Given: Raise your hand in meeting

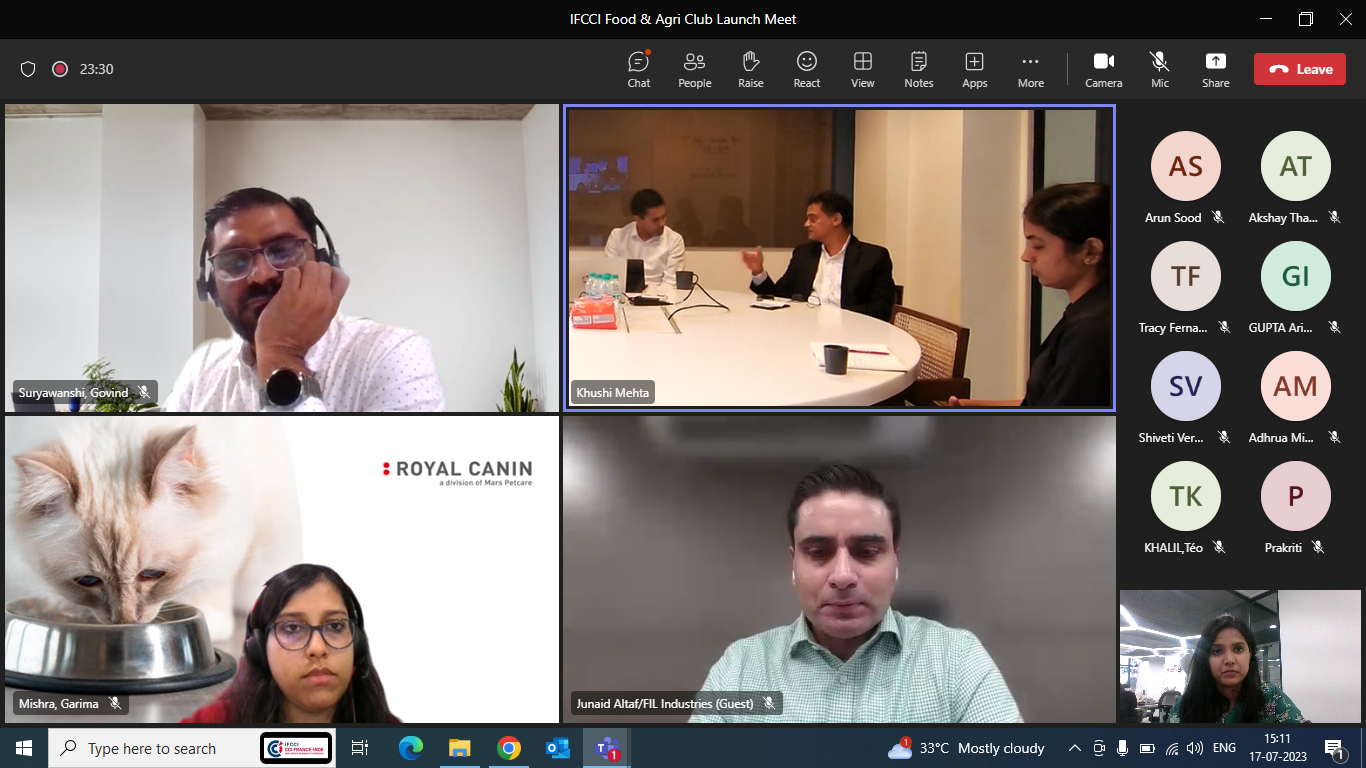Looking at the screenshot, I should (x=750, y=69).
